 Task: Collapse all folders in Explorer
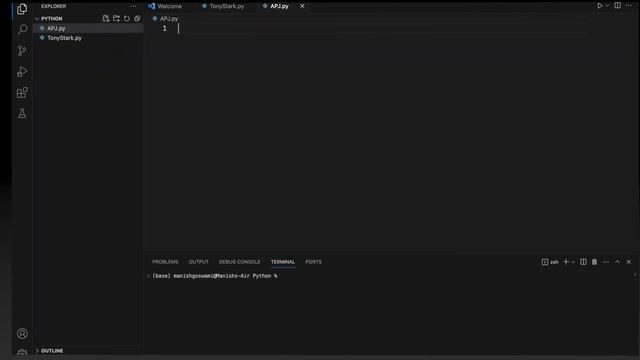pyautogui.click(x=137, y=18)
